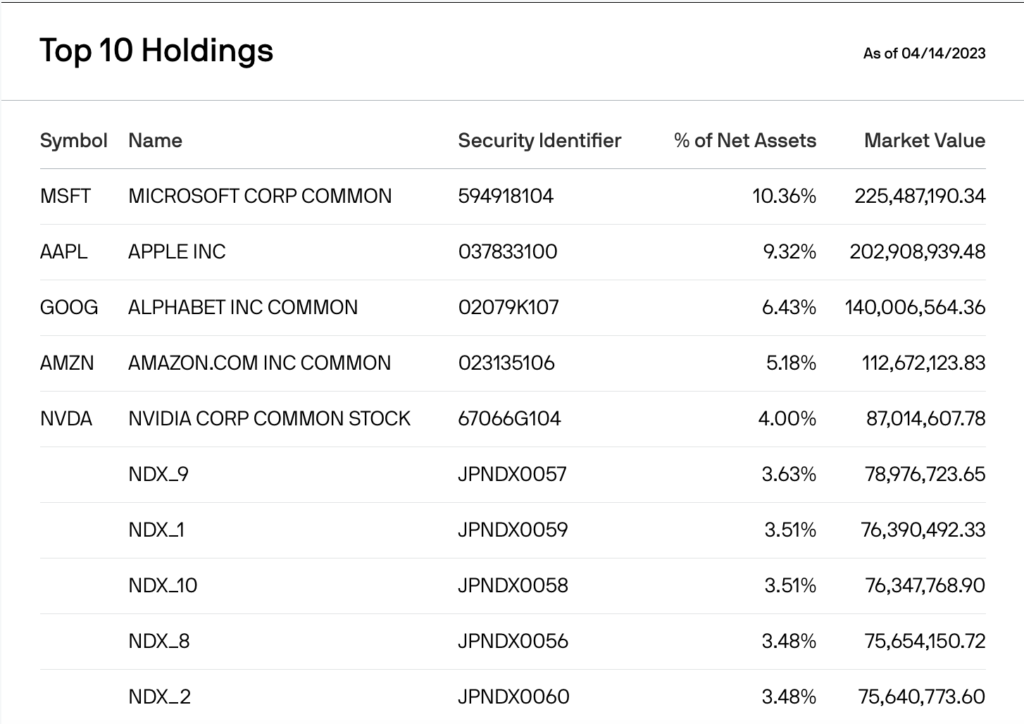Click the Top 10 Holdings heading

click(156, 51)
